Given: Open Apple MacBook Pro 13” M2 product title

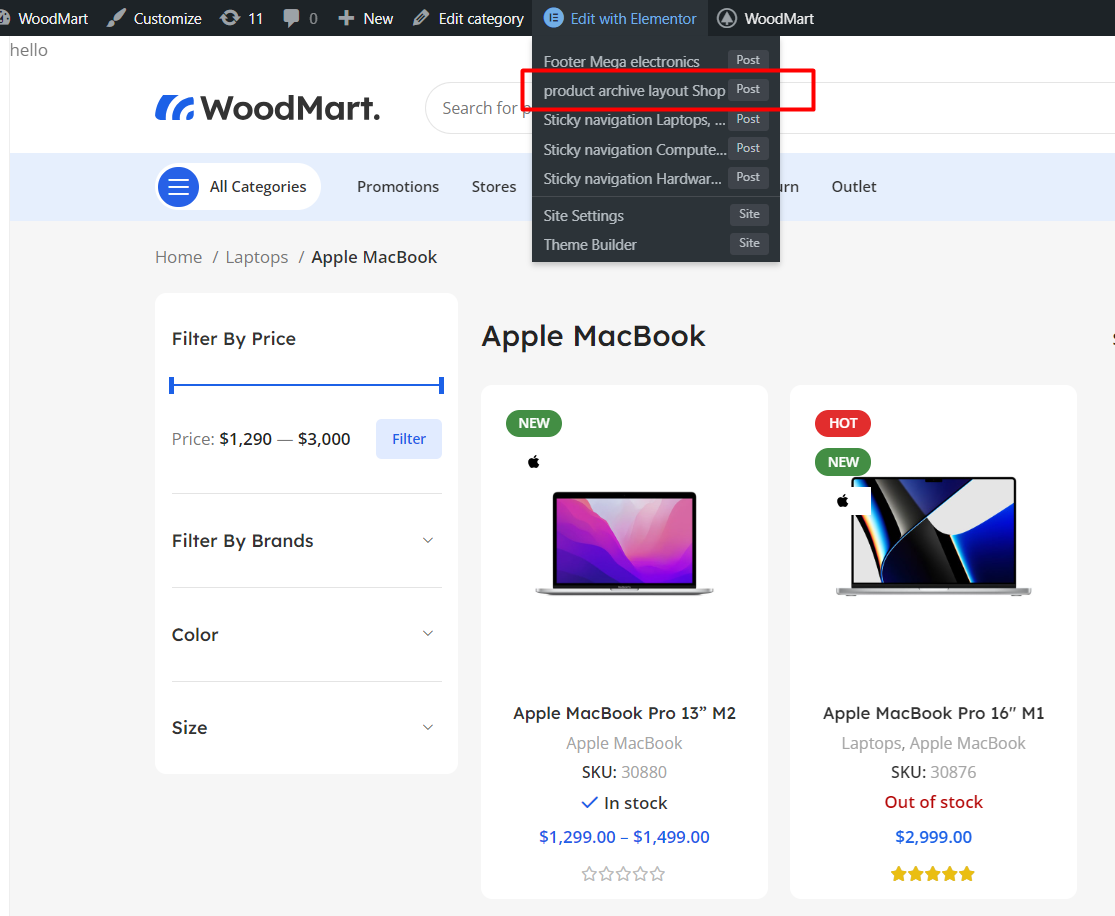Looking at the screenshot, I should (x=624, y=713).
